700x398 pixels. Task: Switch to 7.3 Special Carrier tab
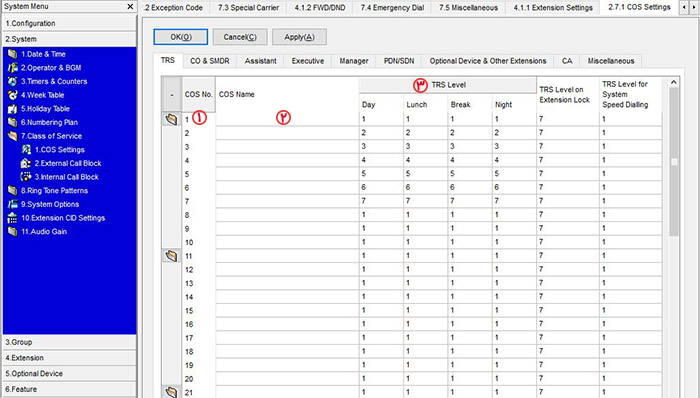coord(248,8)
